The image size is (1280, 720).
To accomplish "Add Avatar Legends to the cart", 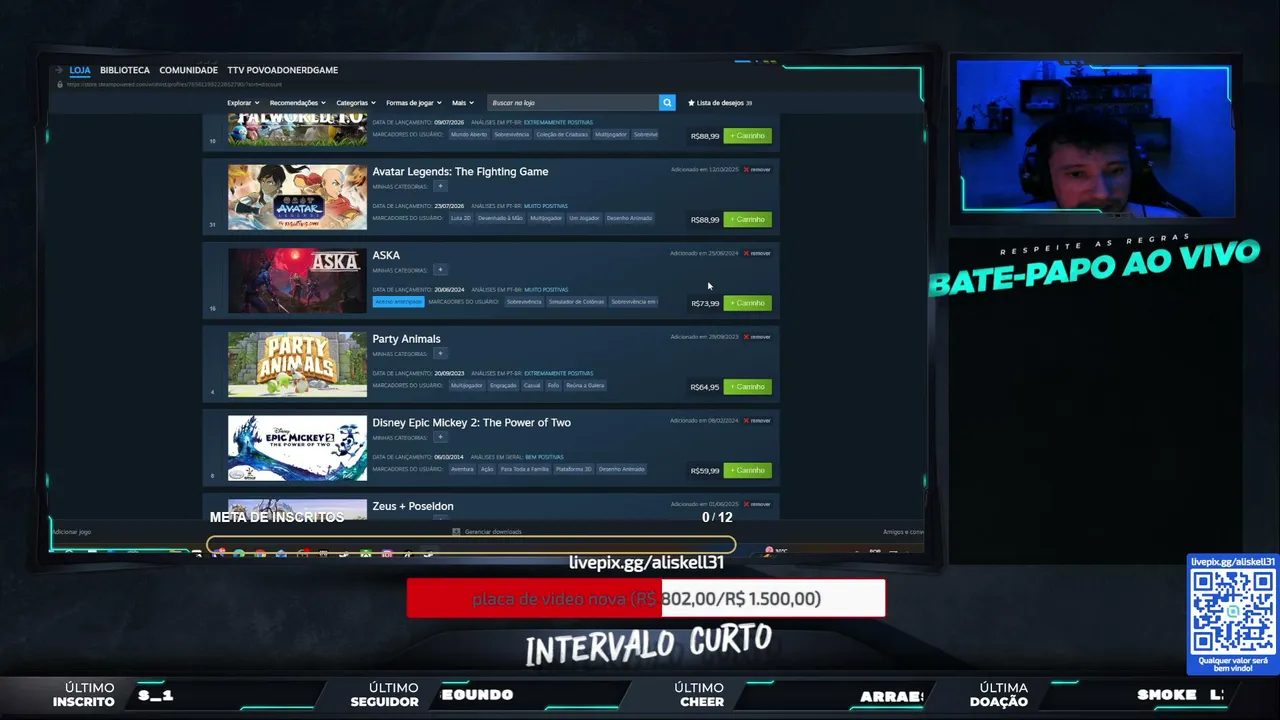I will pyautogui.click(x=748, y=219).
